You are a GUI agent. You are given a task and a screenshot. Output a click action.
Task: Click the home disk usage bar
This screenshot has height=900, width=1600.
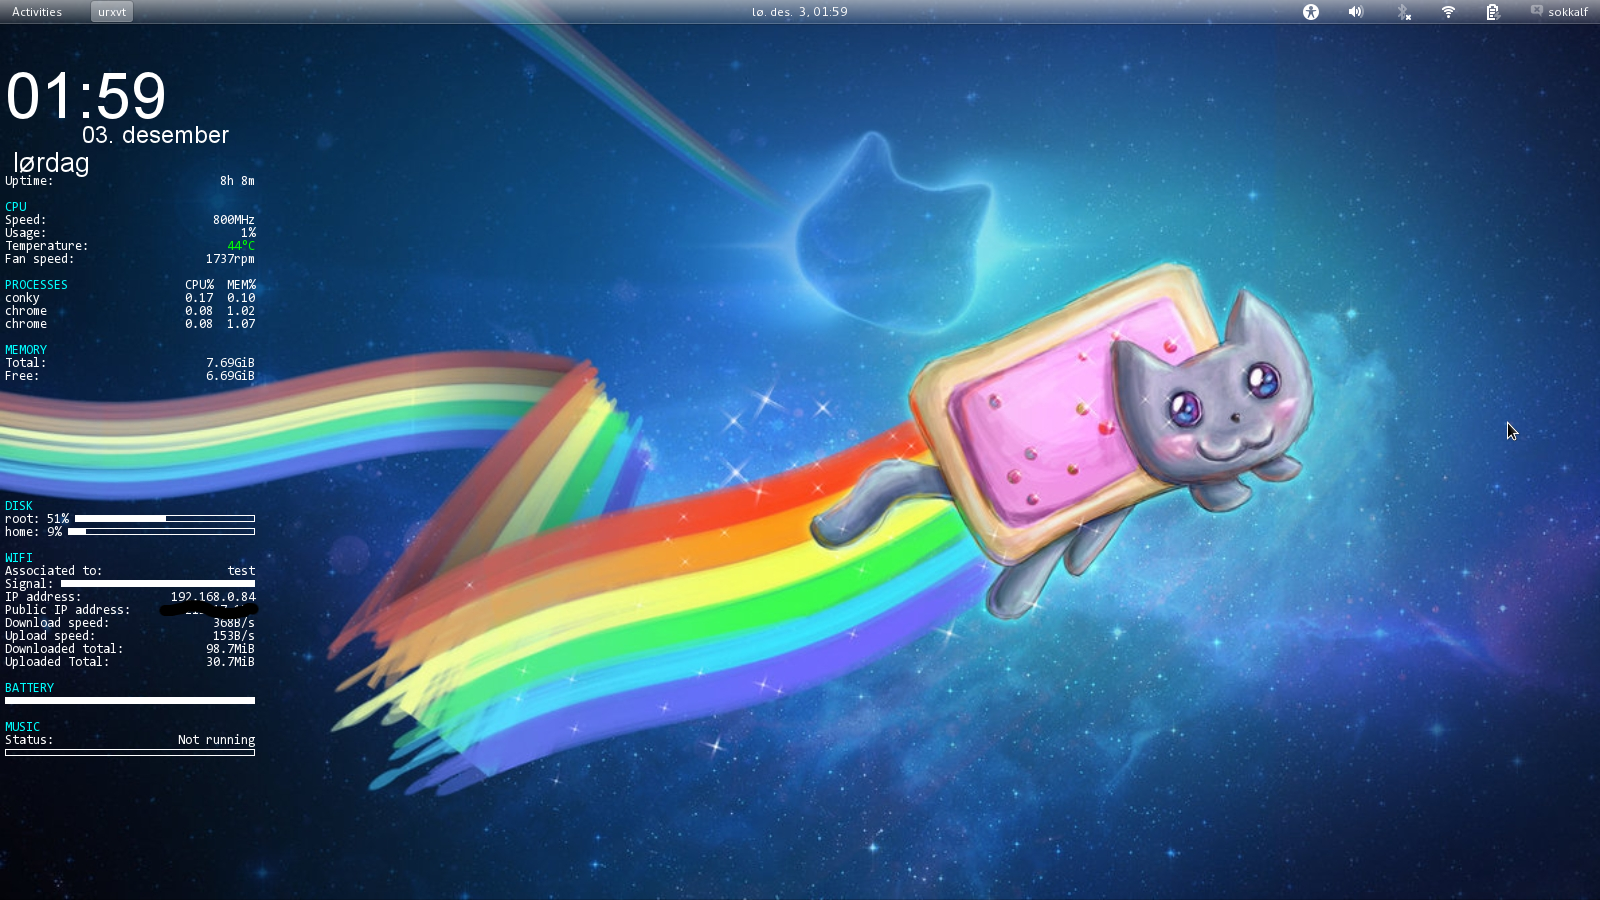point(161,532)
